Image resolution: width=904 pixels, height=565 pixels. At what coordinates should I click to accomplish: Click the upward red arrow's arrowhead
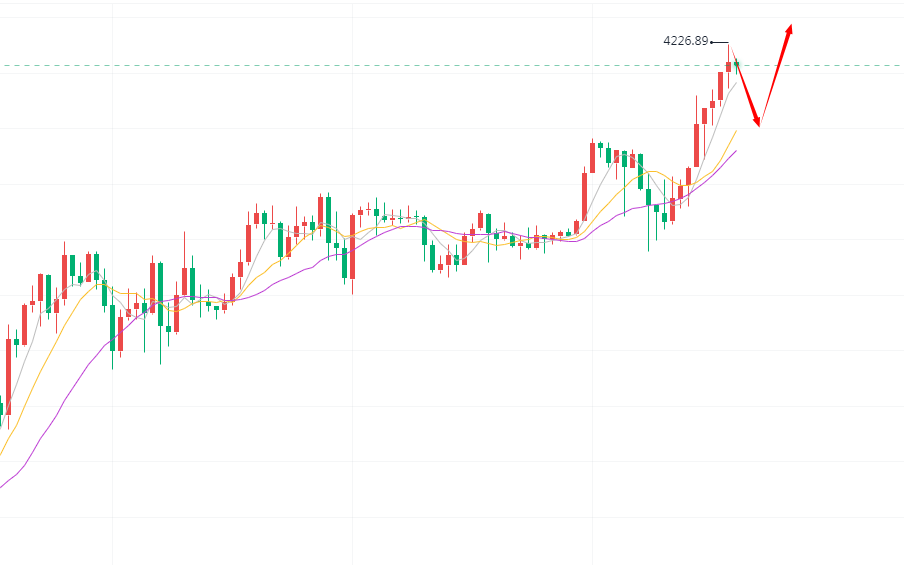[x=790, y=29]
